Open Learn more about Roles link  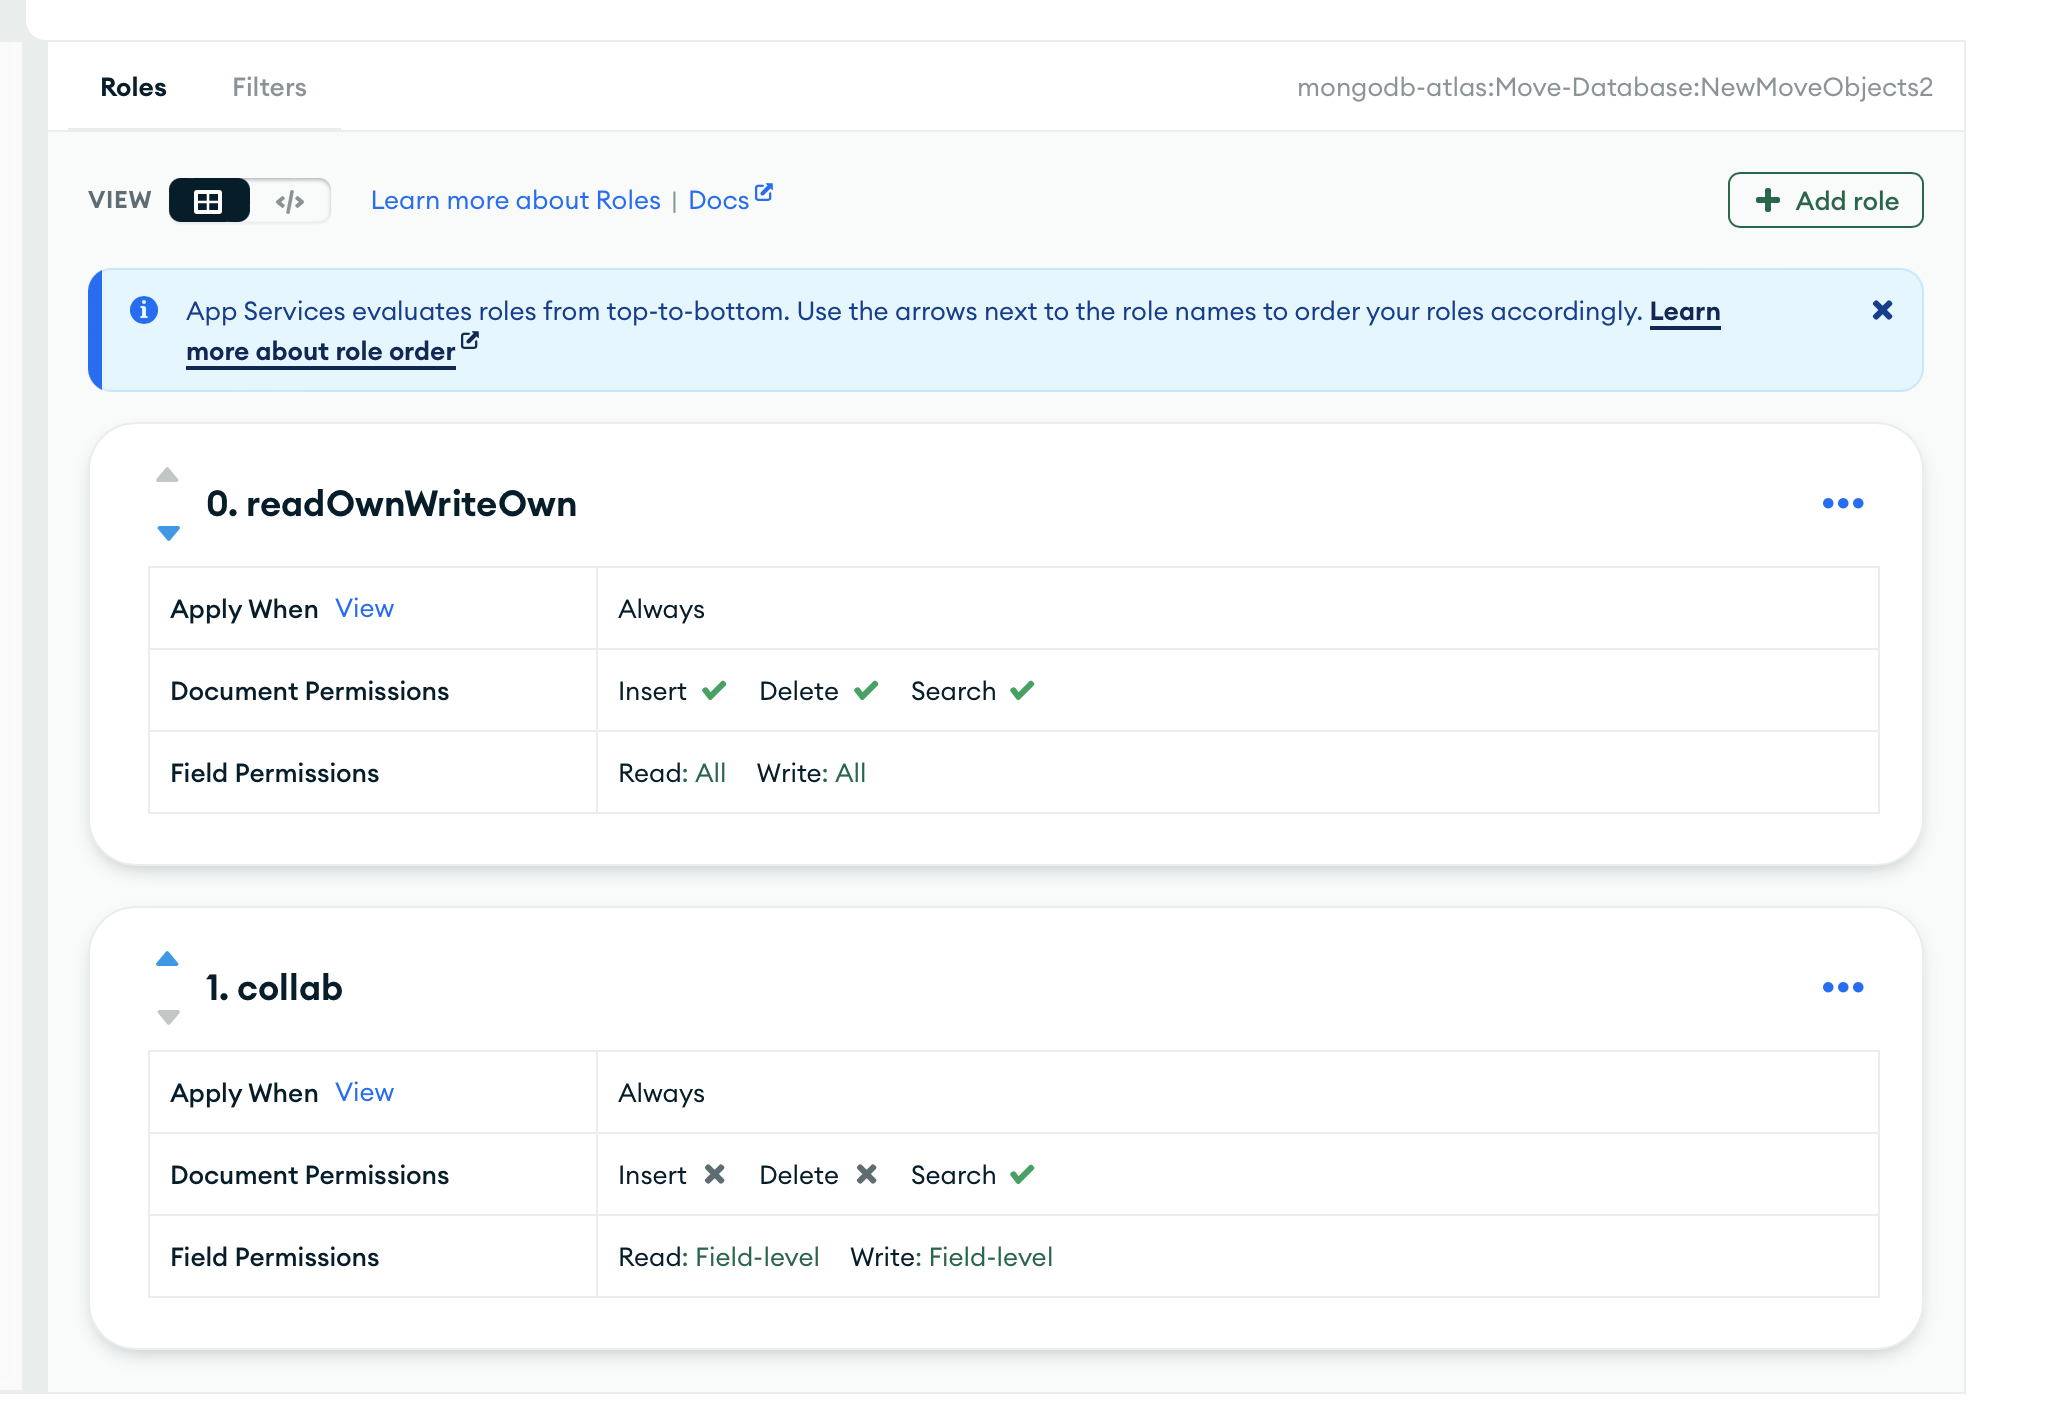pos(515,200)
